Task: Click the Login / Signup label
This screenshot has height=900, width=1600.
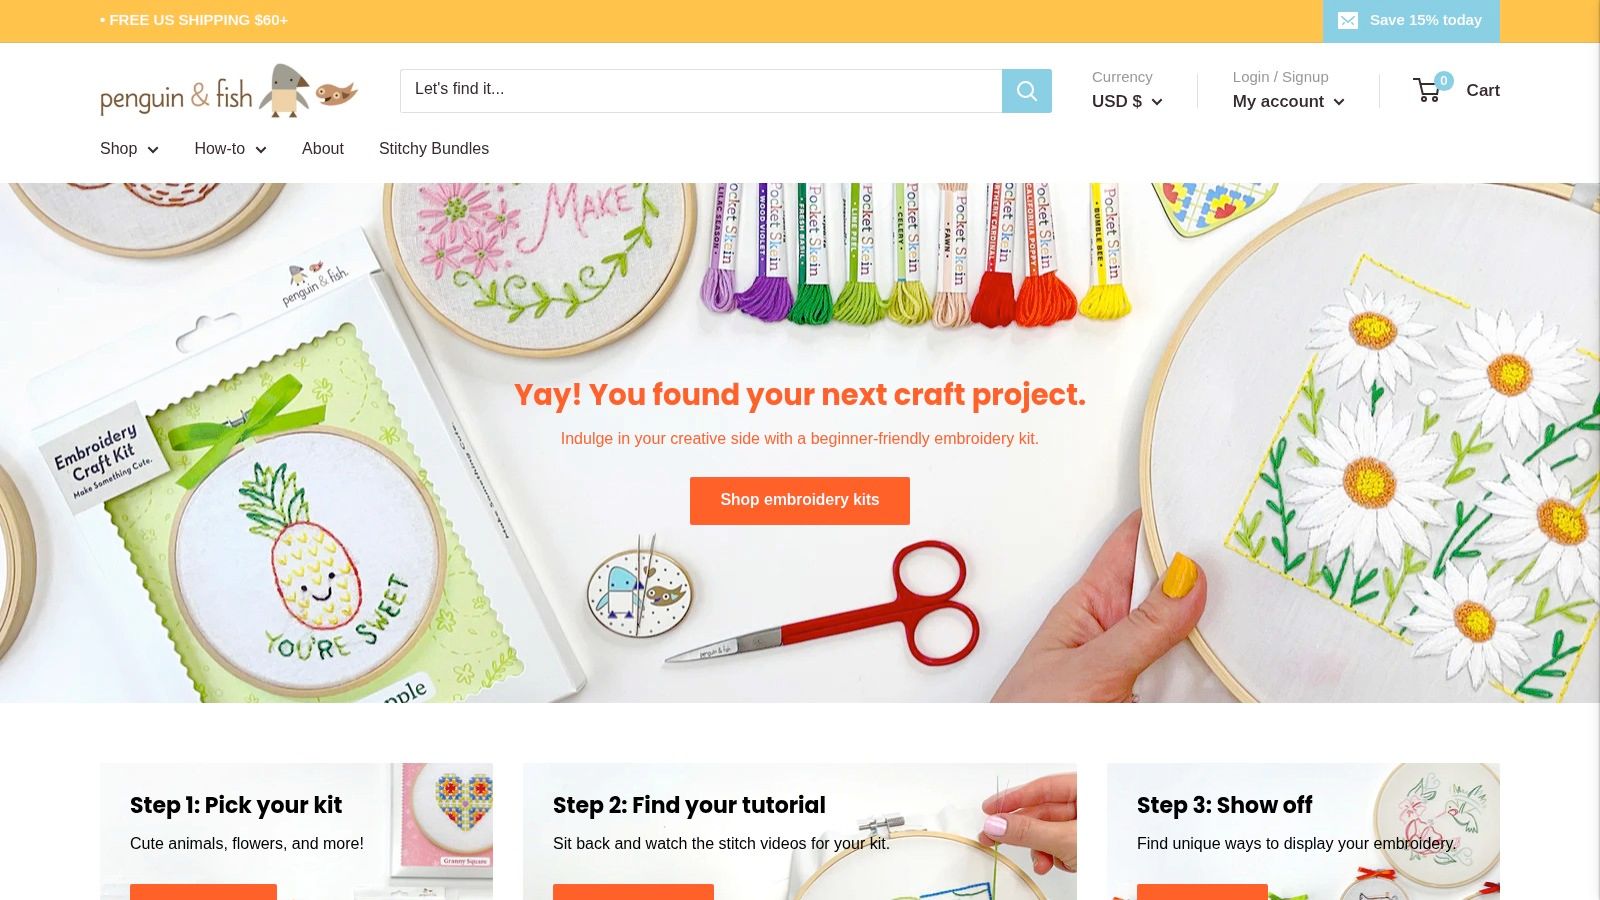Action: click(x=1280, y=77)
